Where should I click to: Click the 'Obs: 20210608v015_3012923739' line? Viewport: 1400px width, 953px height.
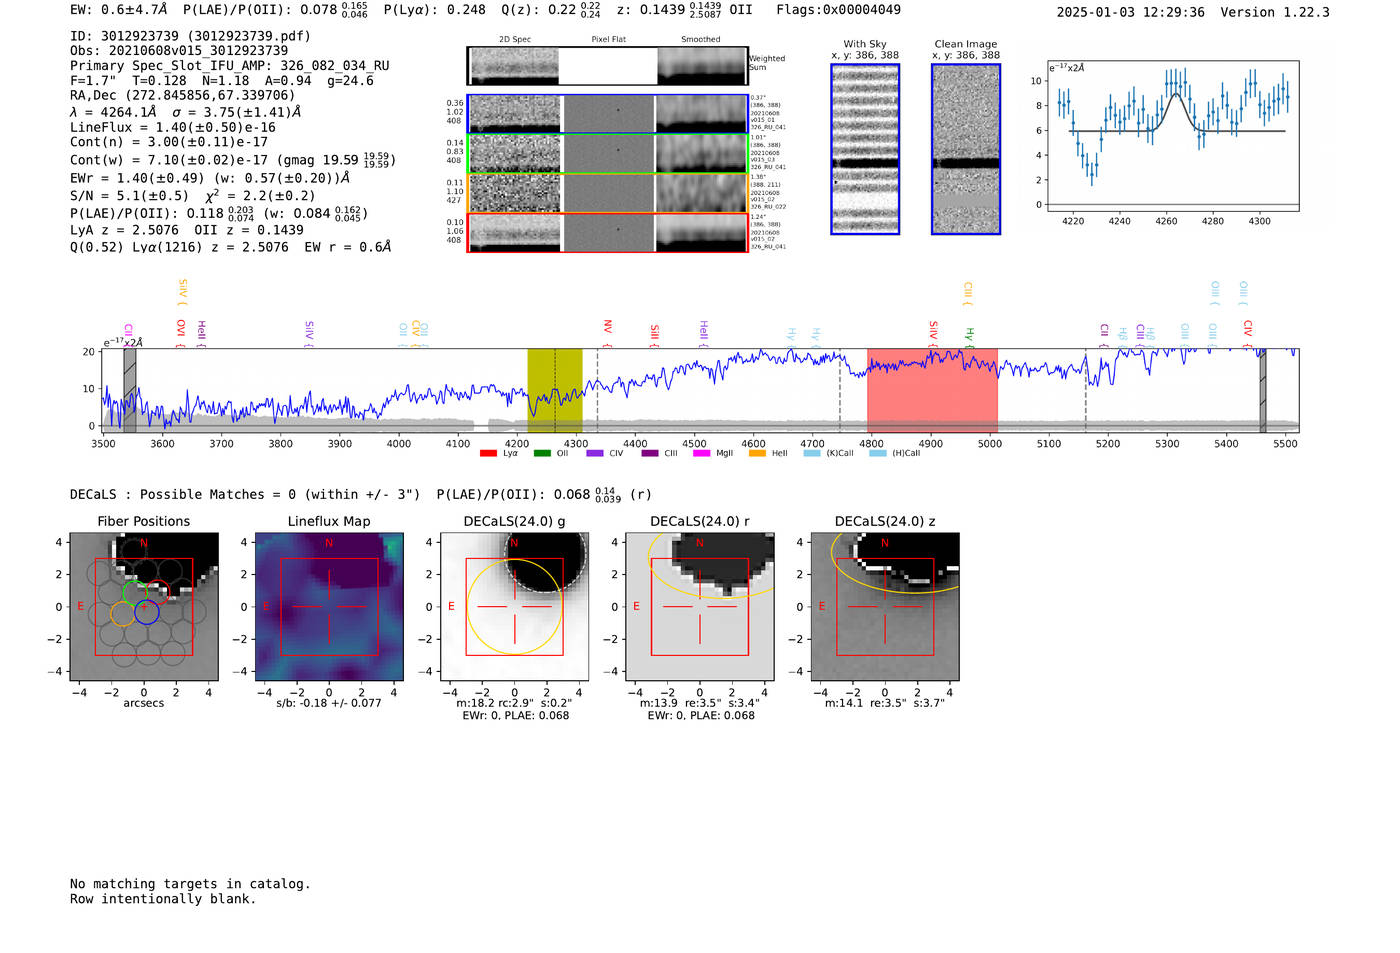pyautogui.click(x=179, y=51)
